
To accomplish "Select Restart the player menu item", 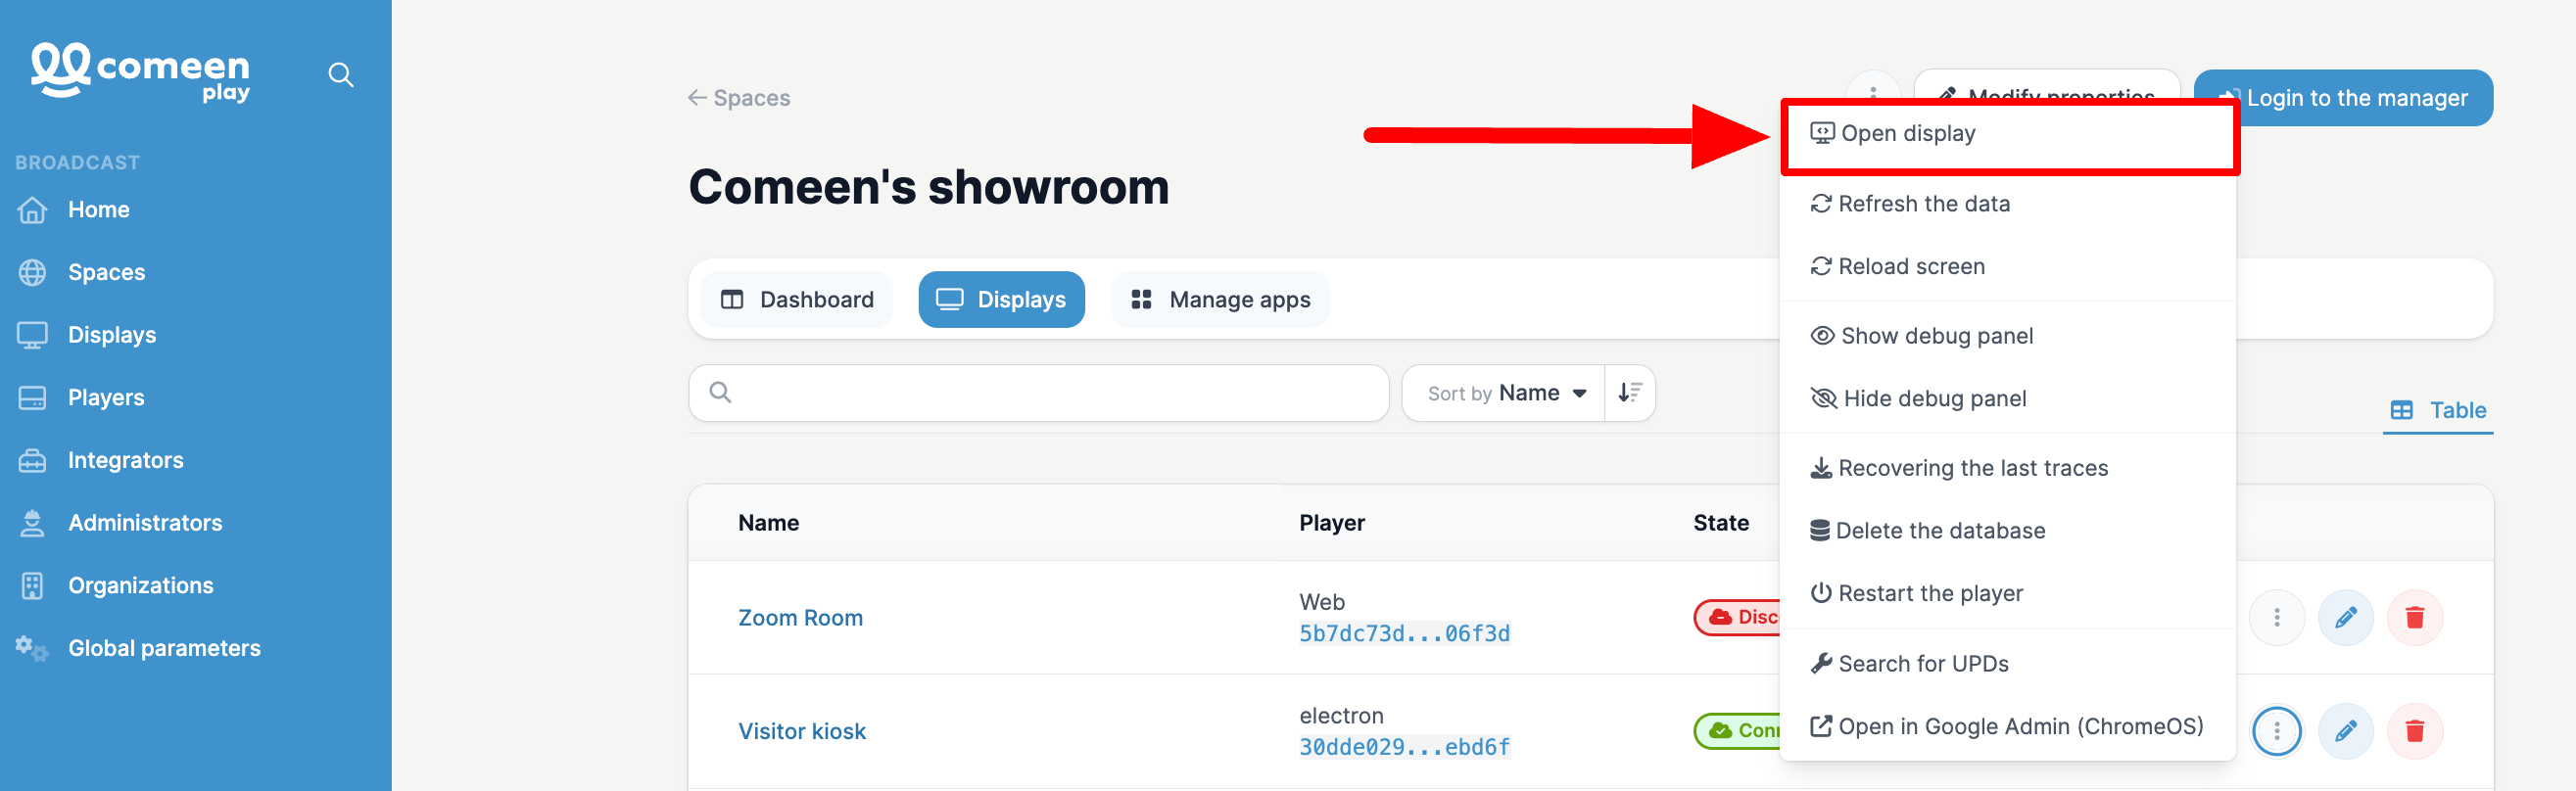I will coord(2008,594).
